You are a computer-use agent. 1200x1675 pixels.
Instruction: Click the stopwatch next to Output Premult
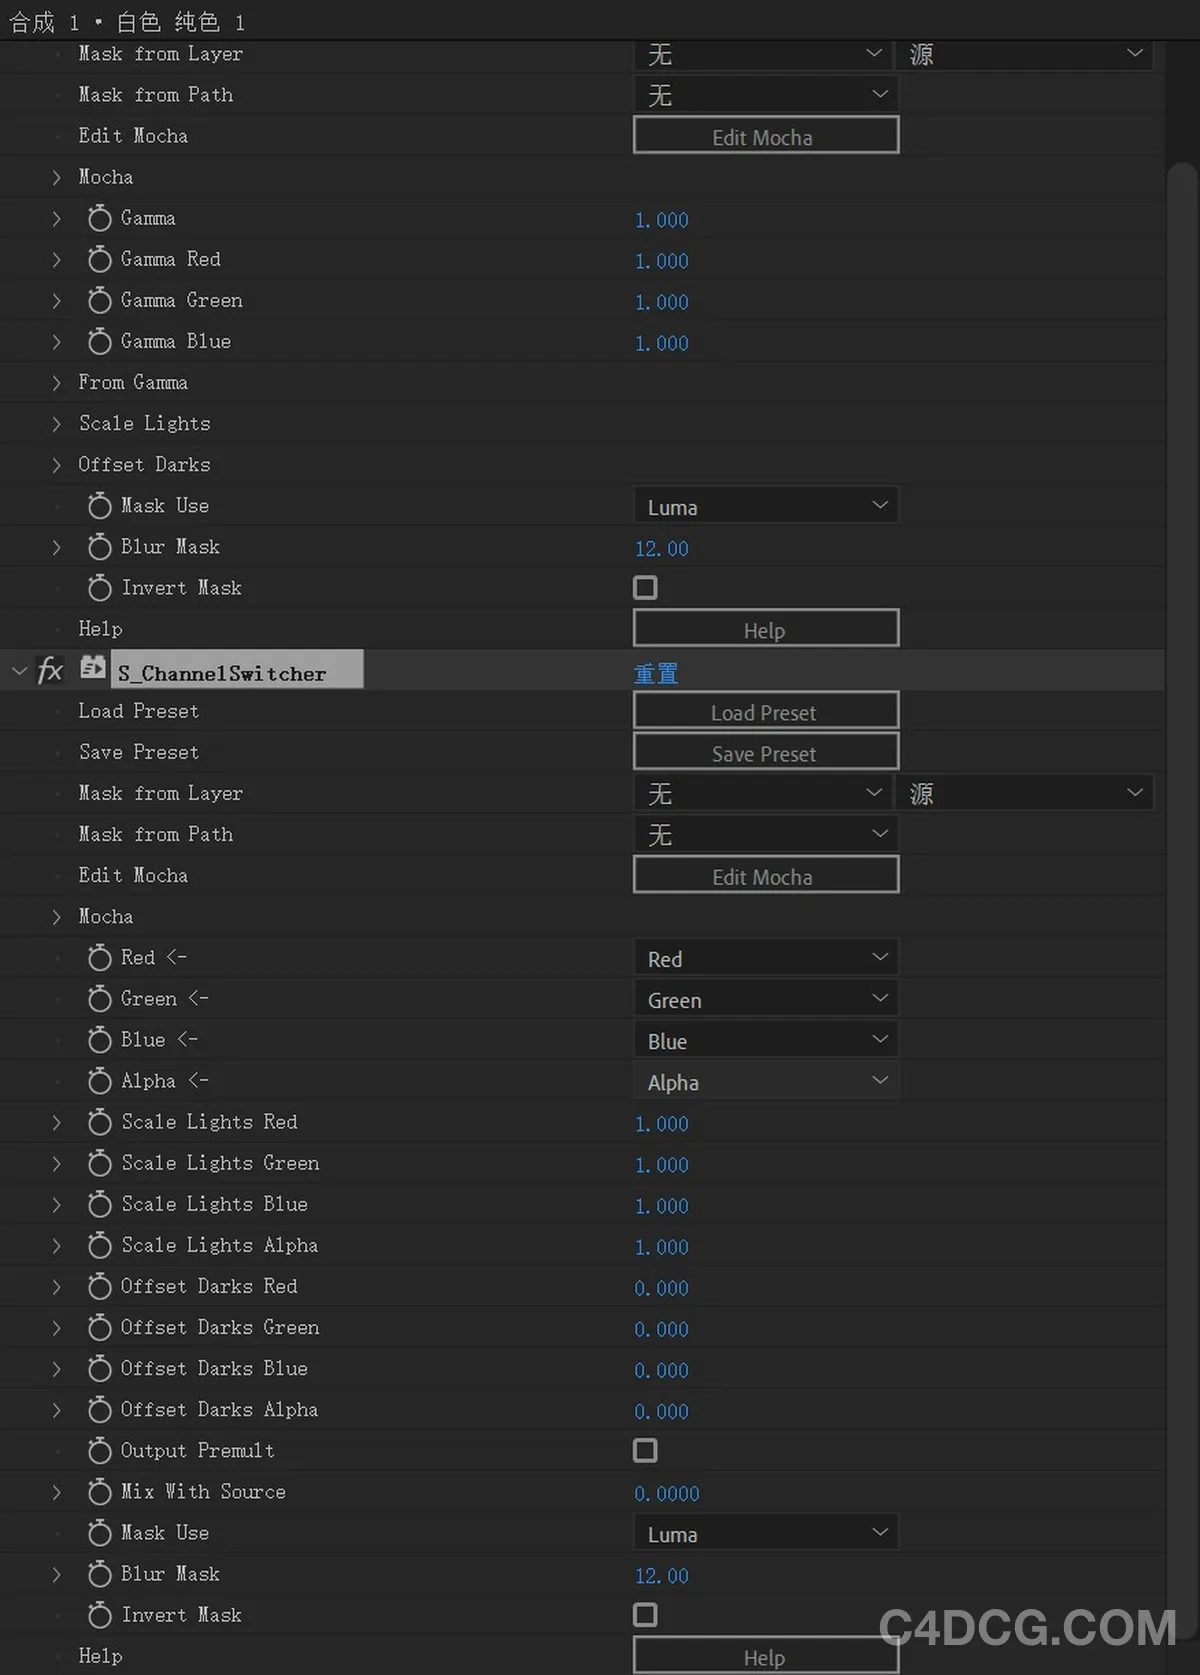coord(99,1451)
